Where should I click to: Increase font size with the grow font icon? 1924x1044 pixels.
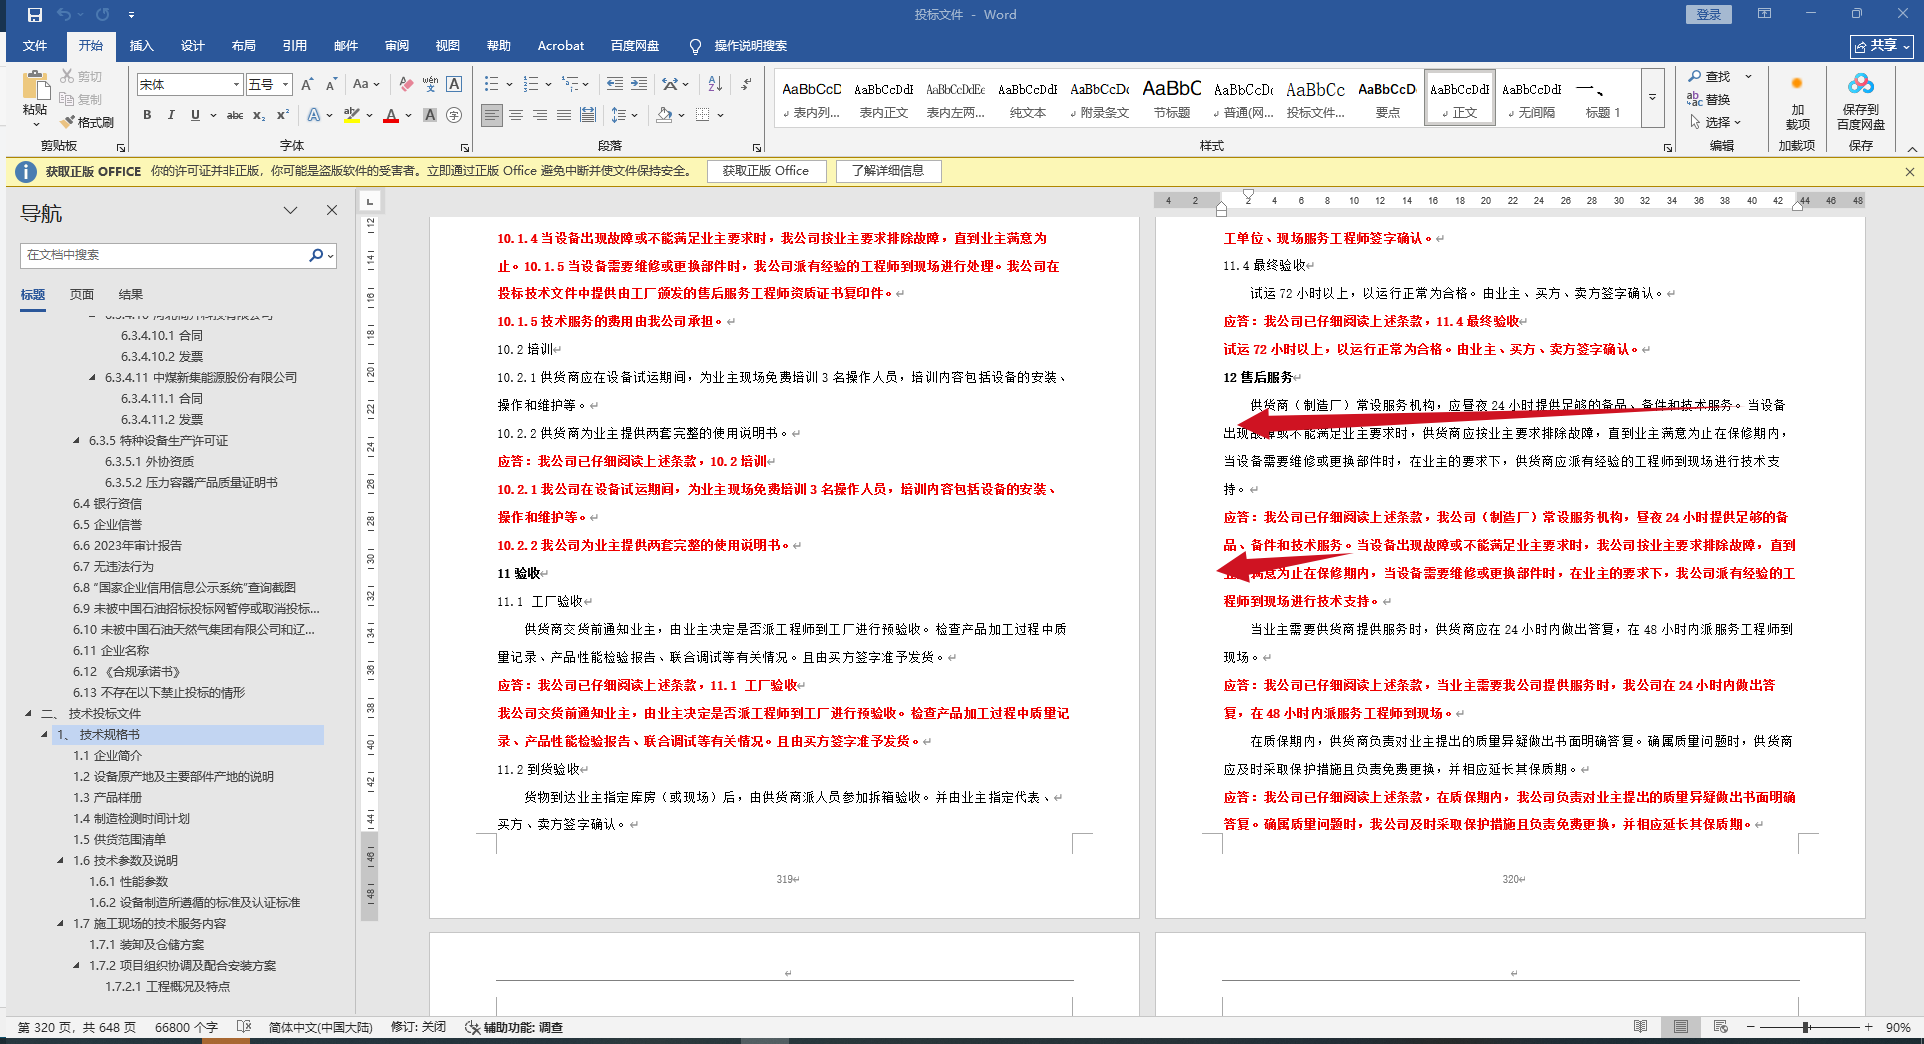pos(307,84)
